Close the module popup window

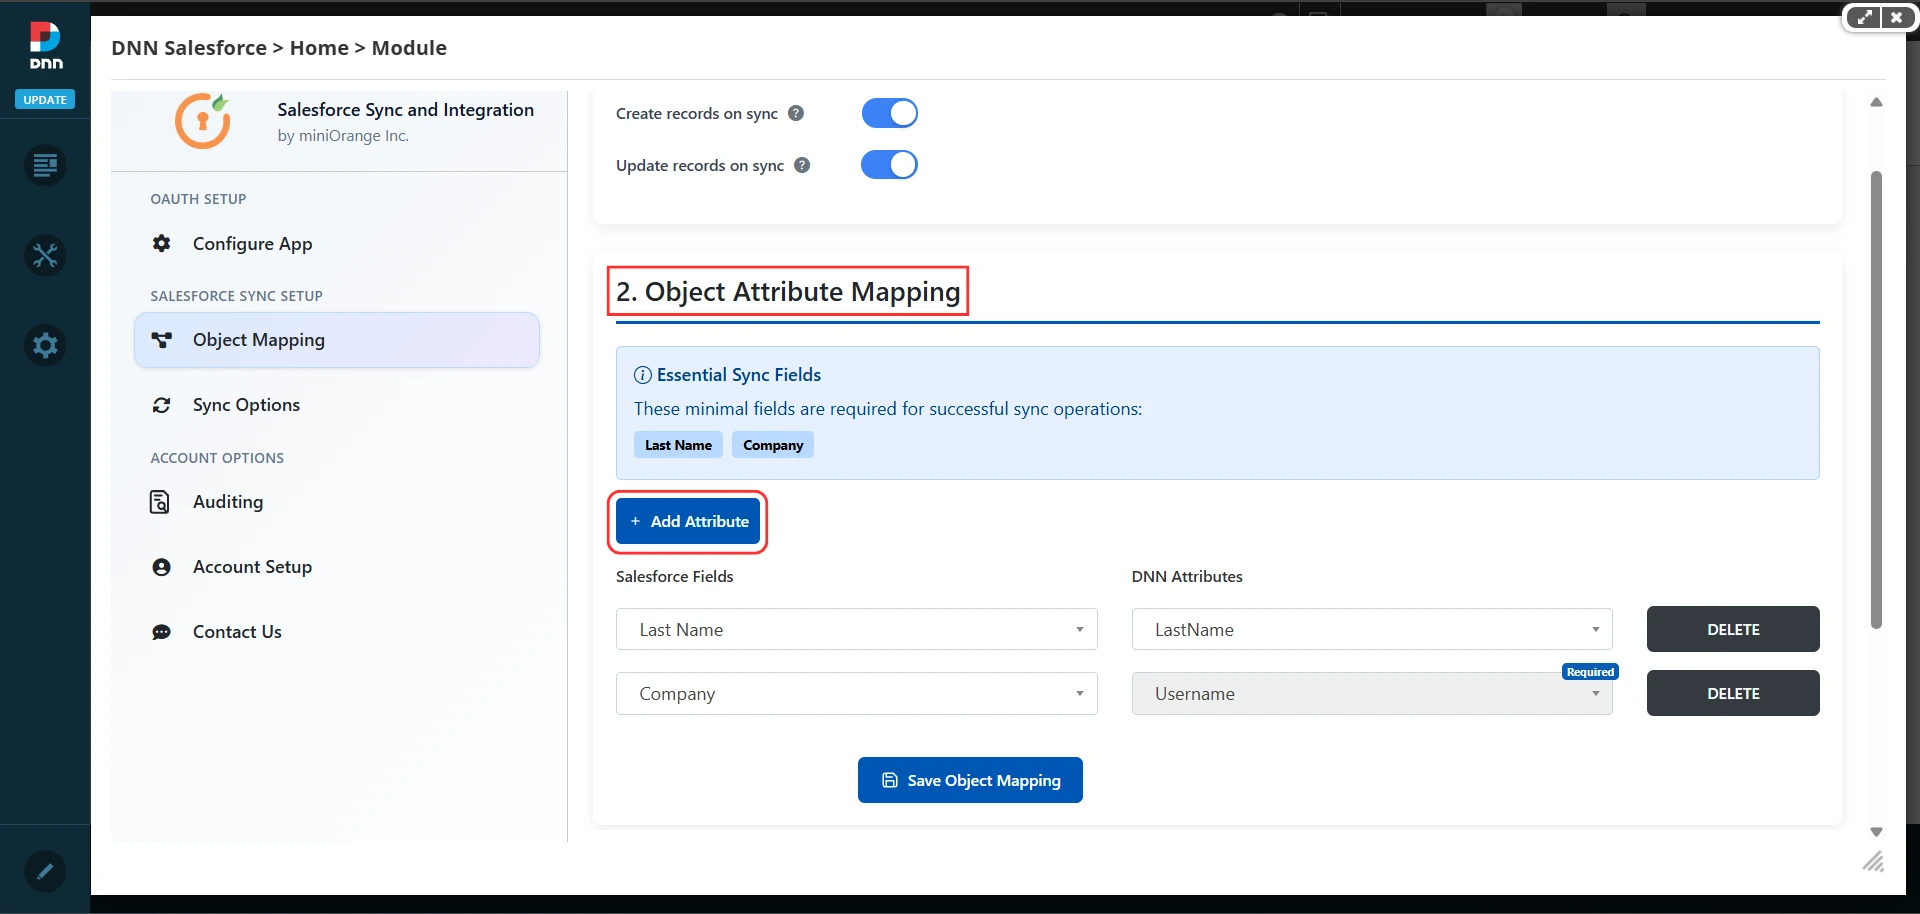coord(1896,17)
